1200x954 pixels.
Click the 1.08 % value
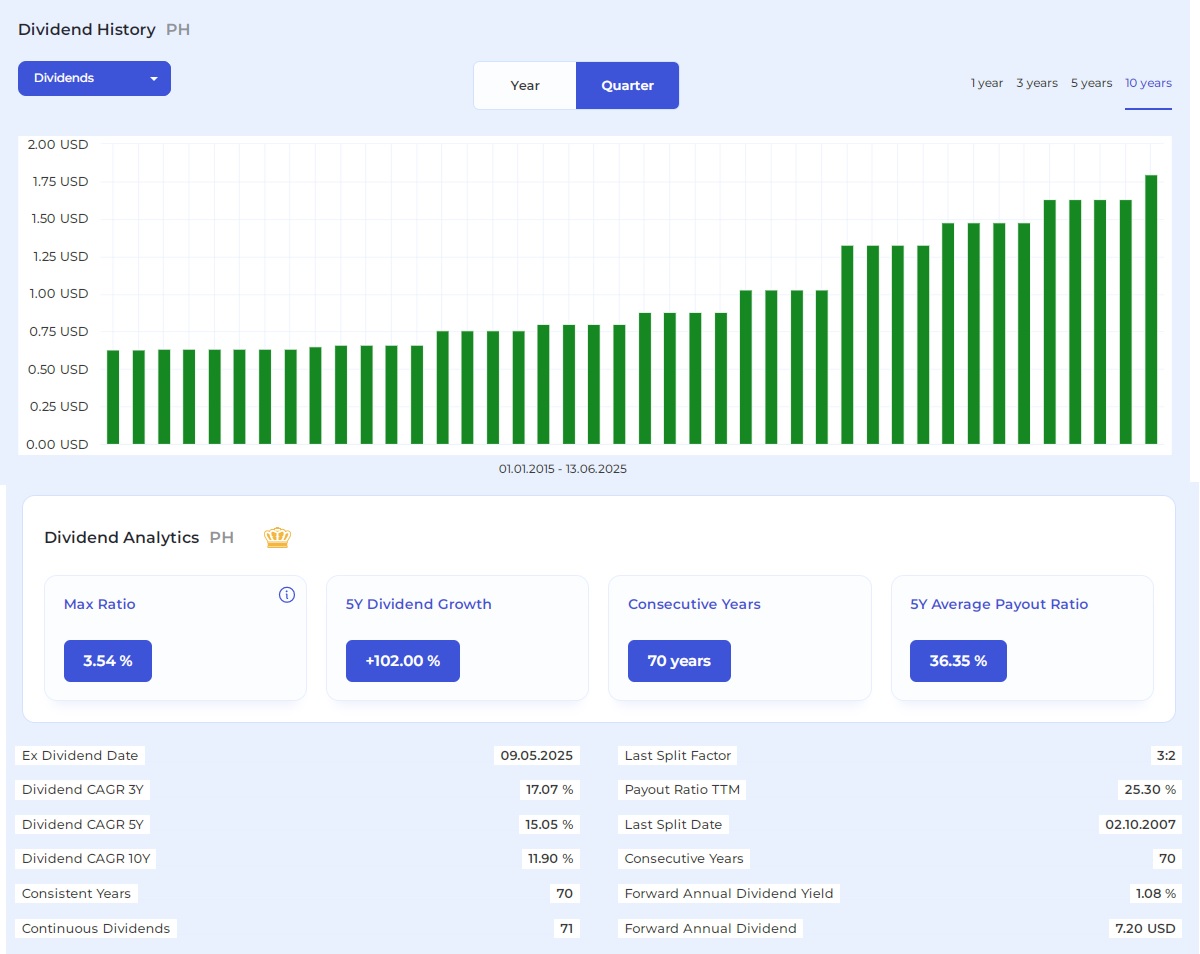(x=1156, y=894)
